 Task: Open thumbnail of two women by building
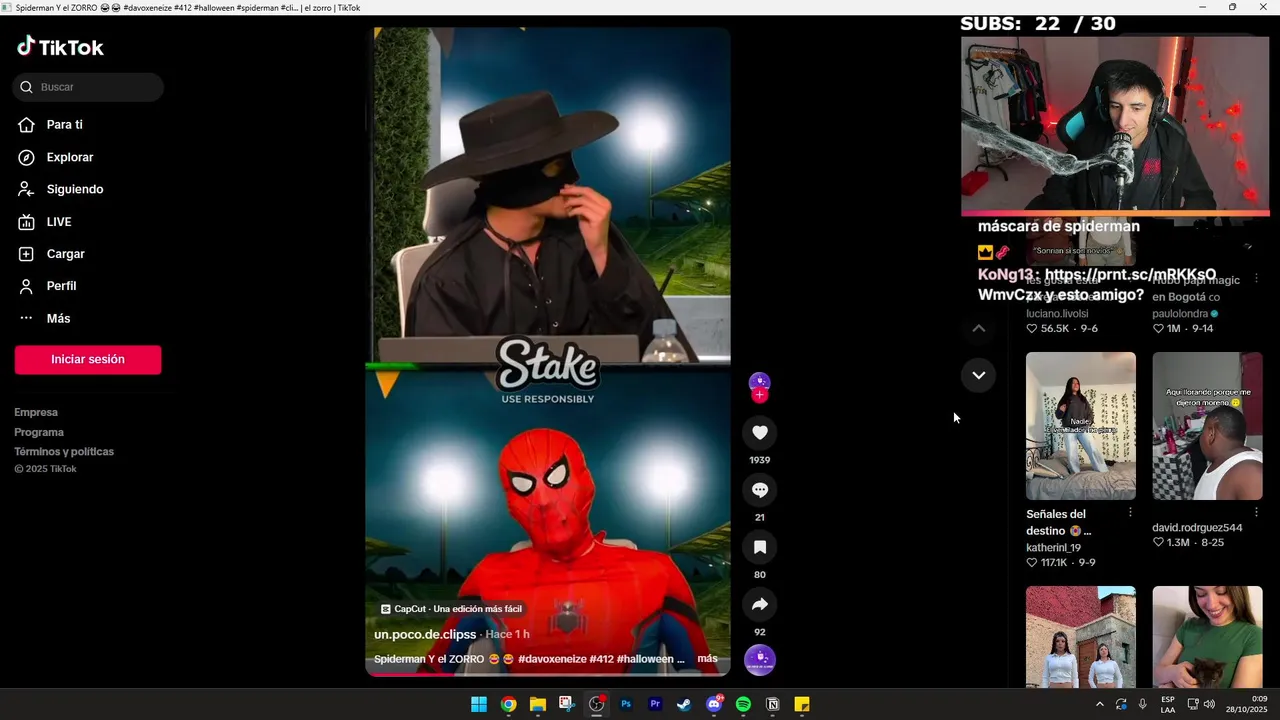(1081, 637)
